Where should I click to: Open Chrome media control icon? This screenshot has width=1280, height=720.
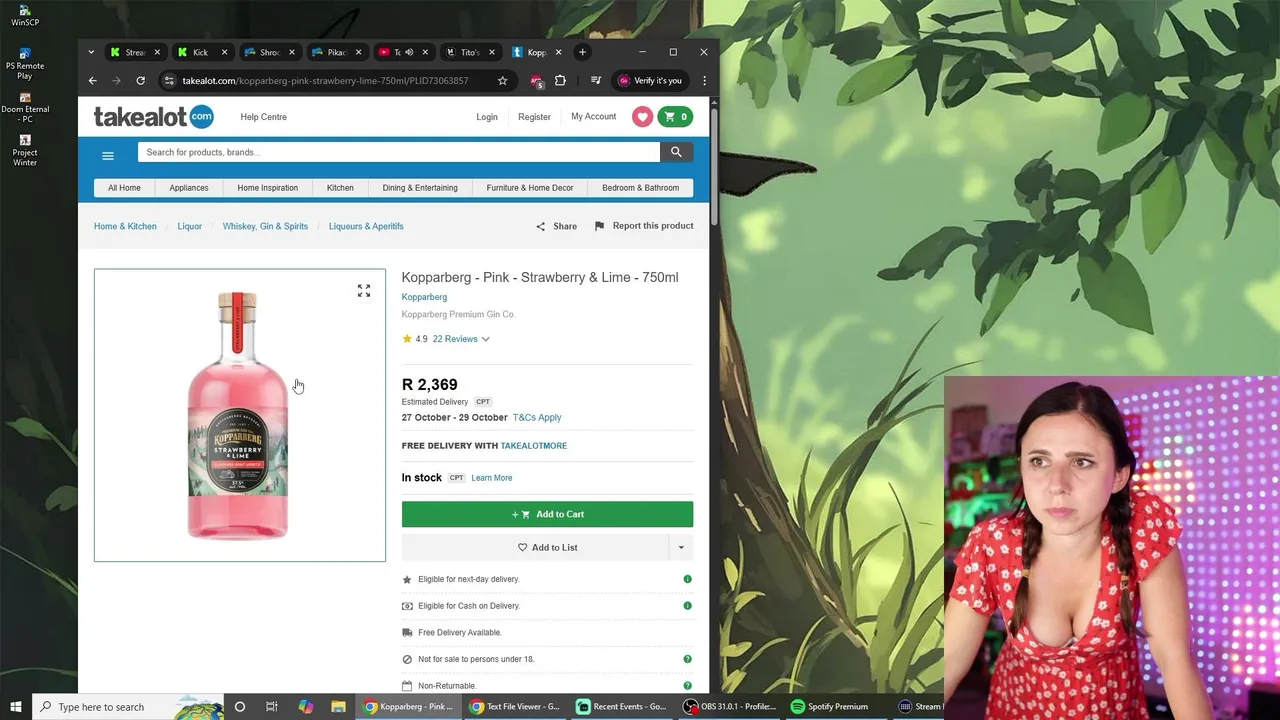pos(596,81)
